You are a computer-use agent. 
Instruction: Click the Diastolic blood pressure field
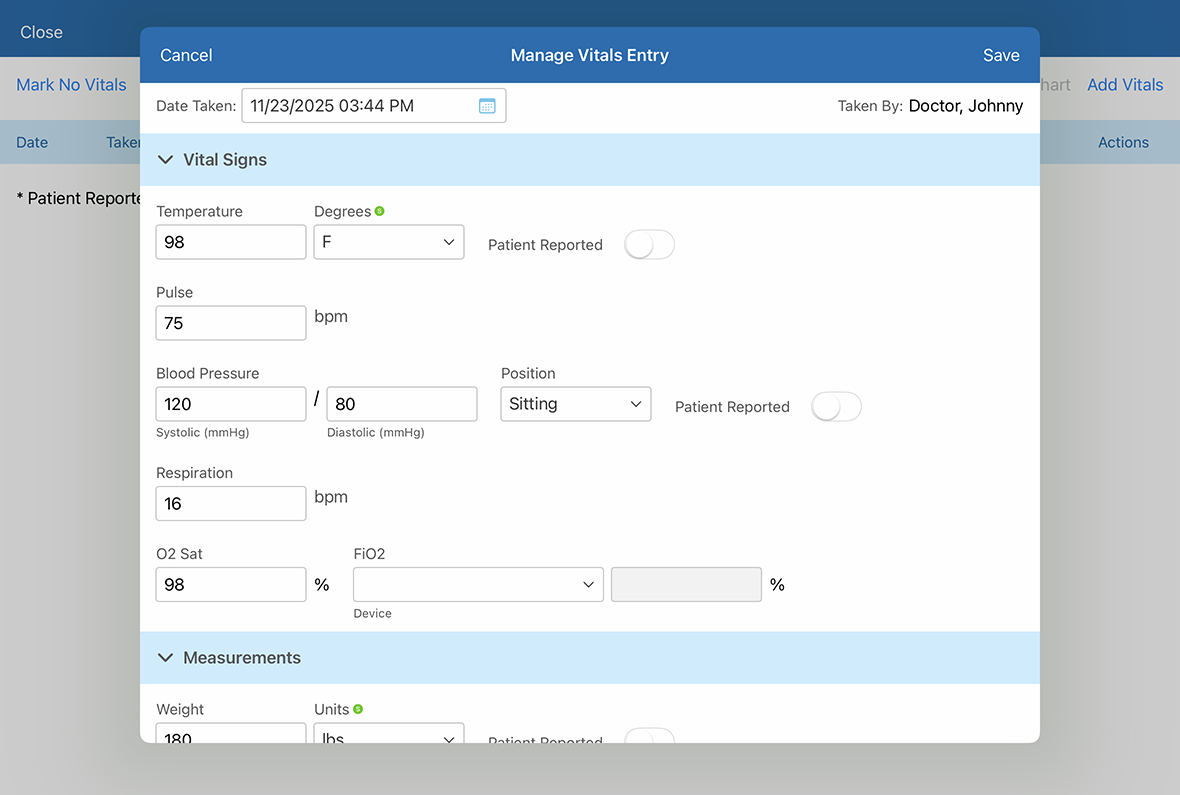[401, 404]
